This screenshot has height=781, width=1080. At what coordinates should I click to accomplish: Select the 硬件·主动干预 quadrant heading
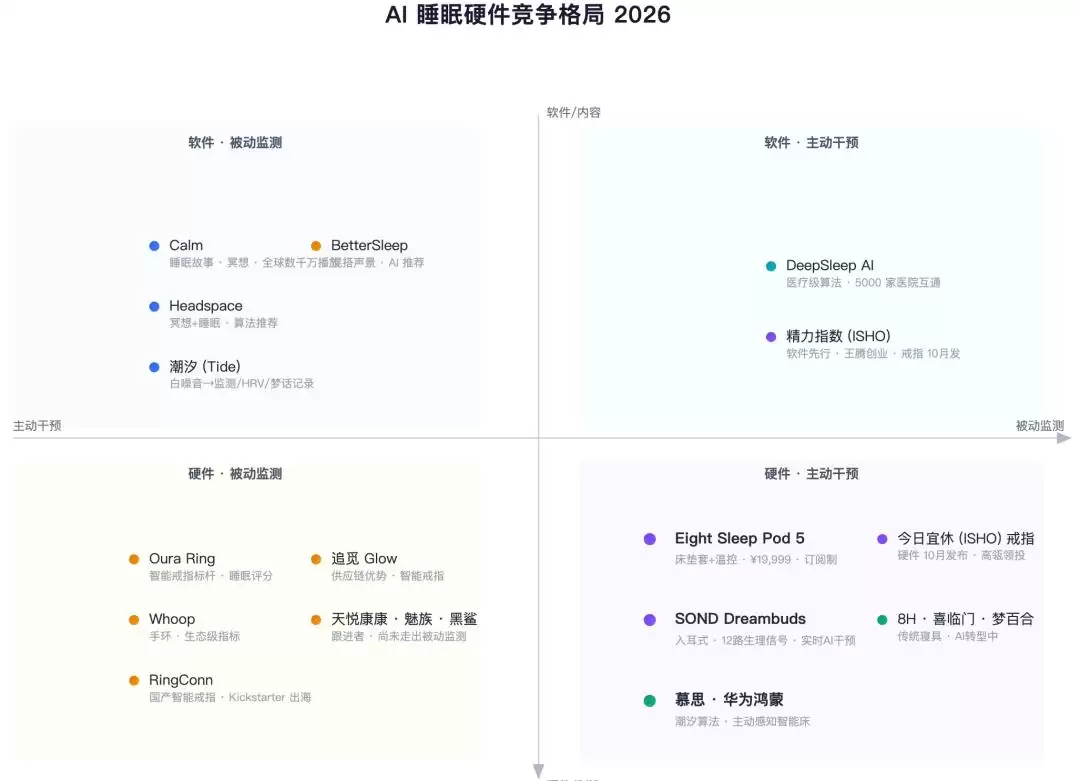(x=811, y=474)
